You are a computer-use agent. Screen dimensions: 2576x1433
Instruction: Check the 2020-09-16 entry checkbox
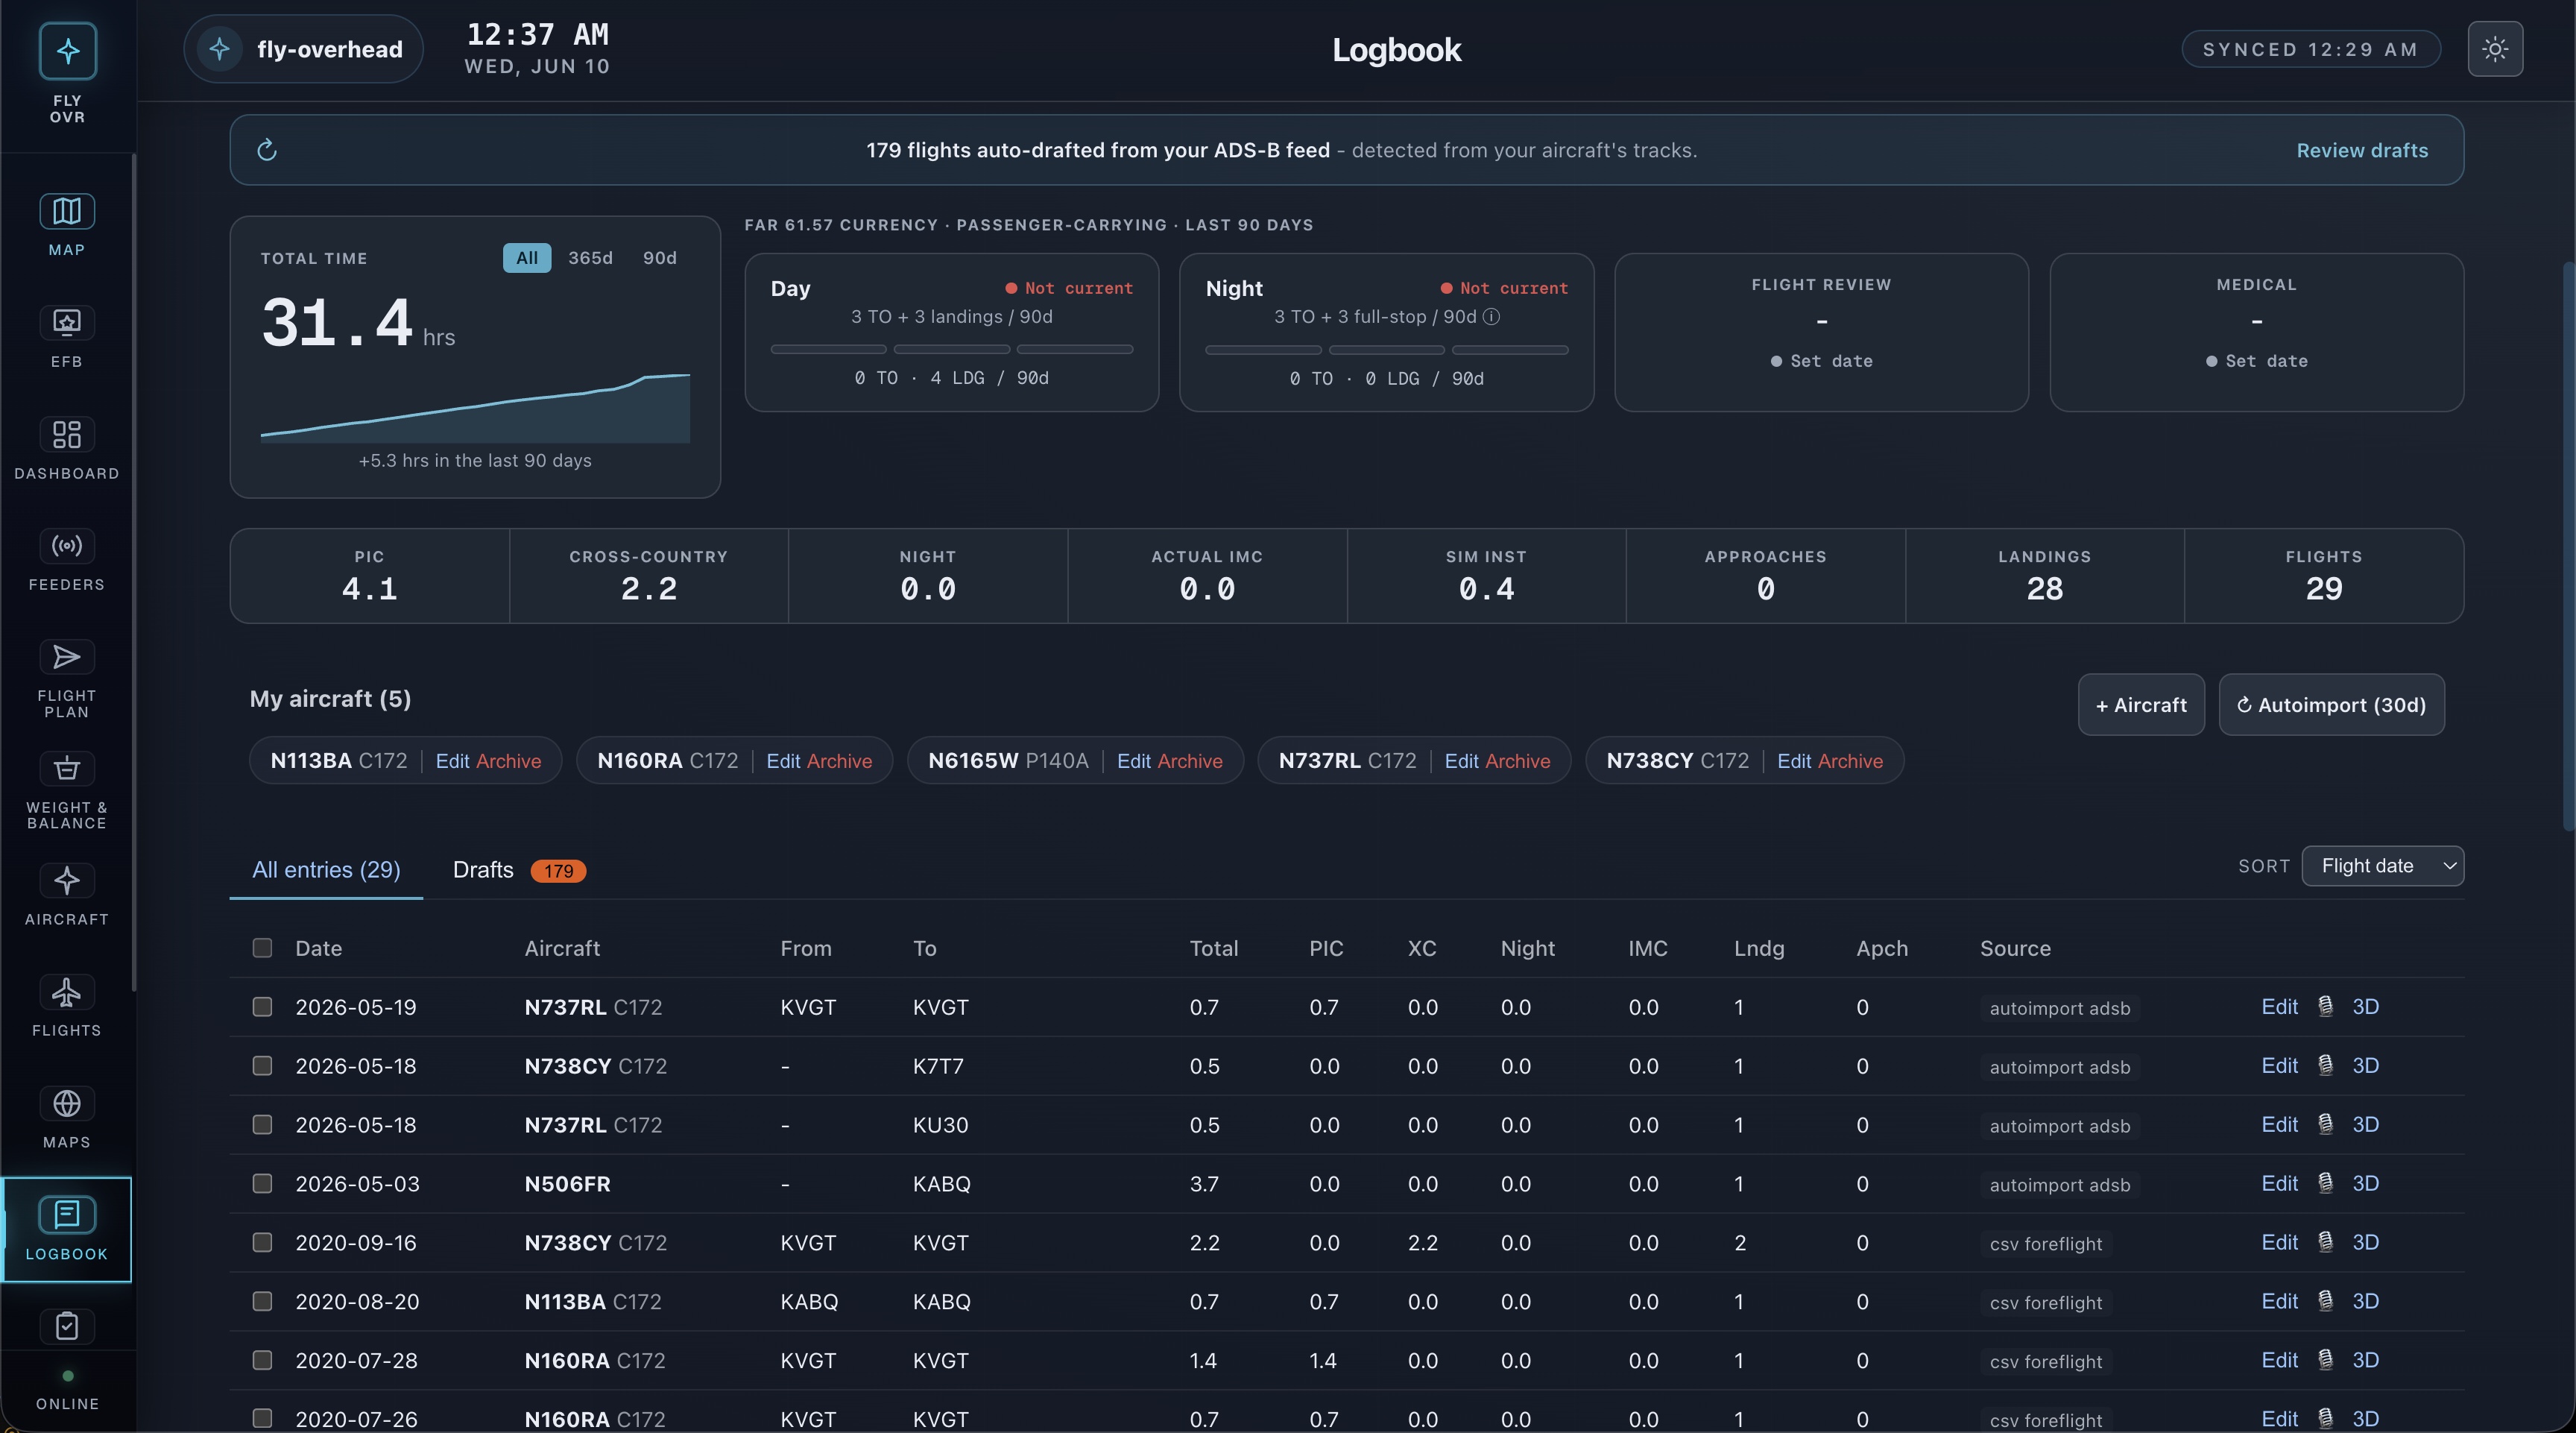pos(262,1242)
